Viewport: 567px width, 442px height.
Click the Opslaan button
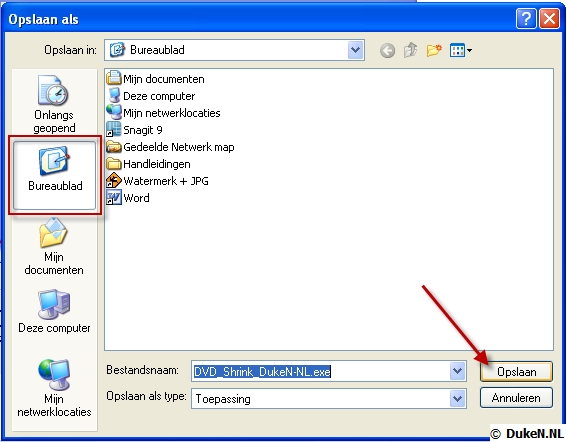point(516,371)
